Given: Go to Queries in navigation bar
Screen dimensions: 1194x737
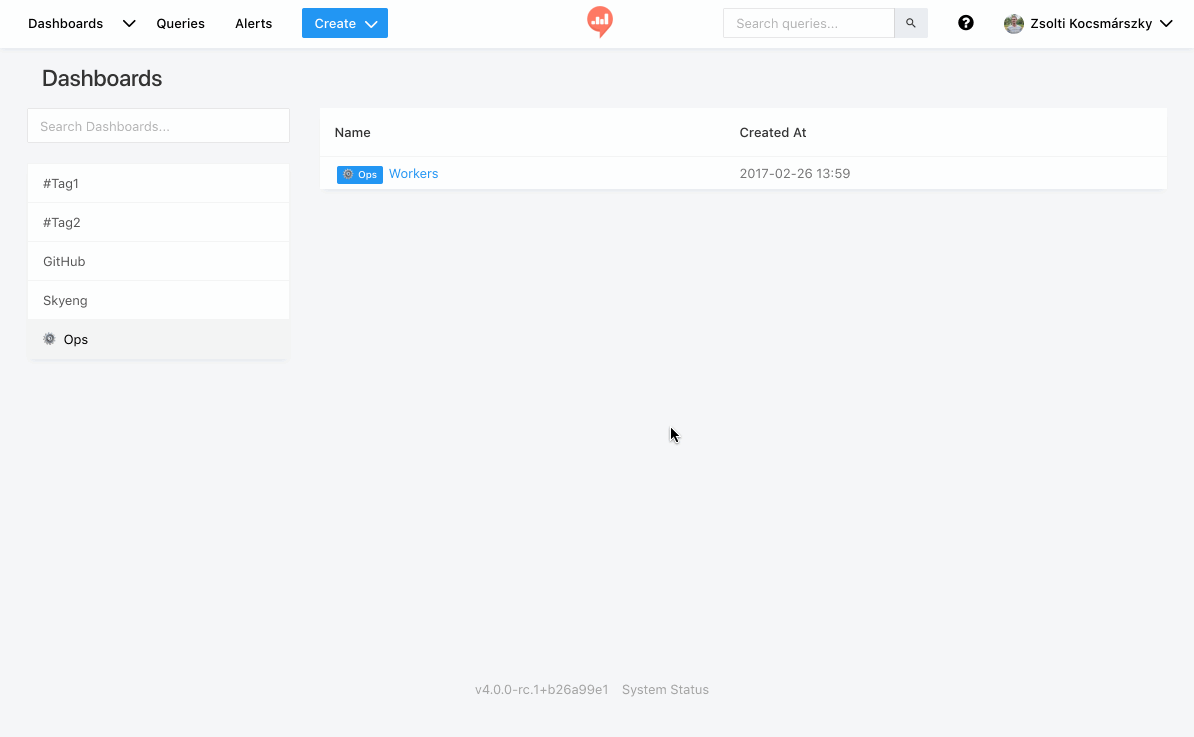Looking at the screenshot, I should coord(180,23).
